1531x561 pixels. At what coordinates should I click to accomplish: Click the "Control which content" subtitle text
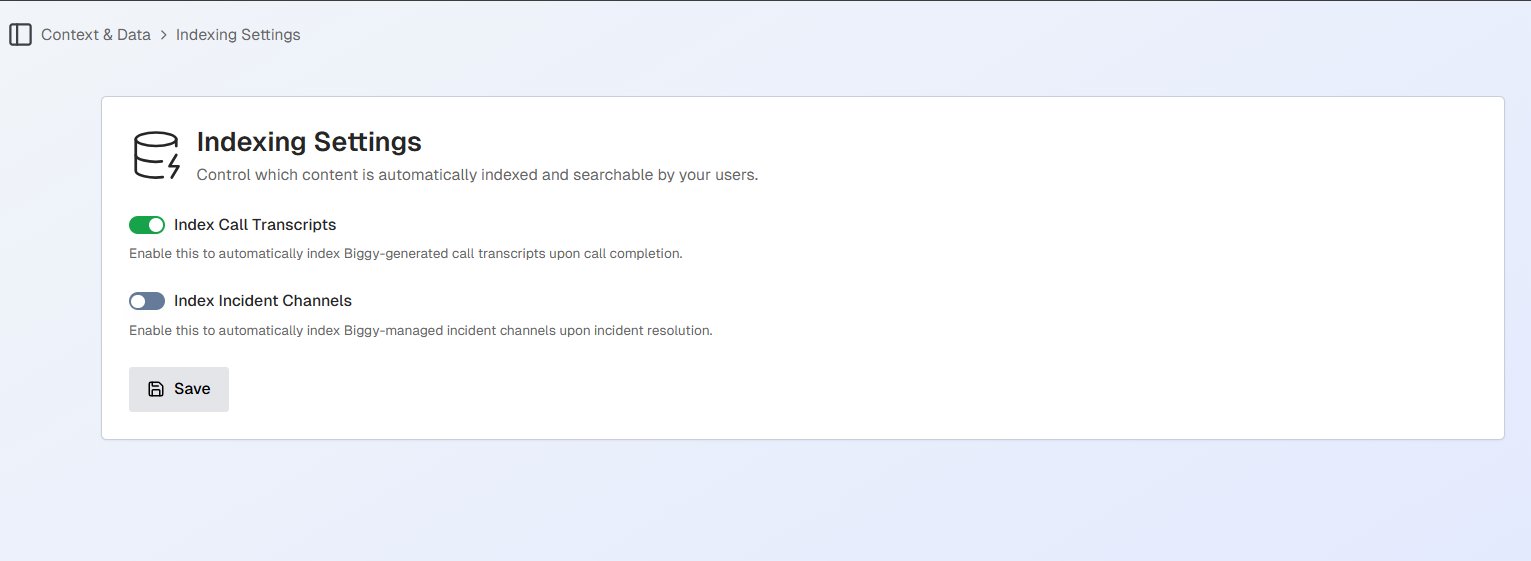coord(477,175)
